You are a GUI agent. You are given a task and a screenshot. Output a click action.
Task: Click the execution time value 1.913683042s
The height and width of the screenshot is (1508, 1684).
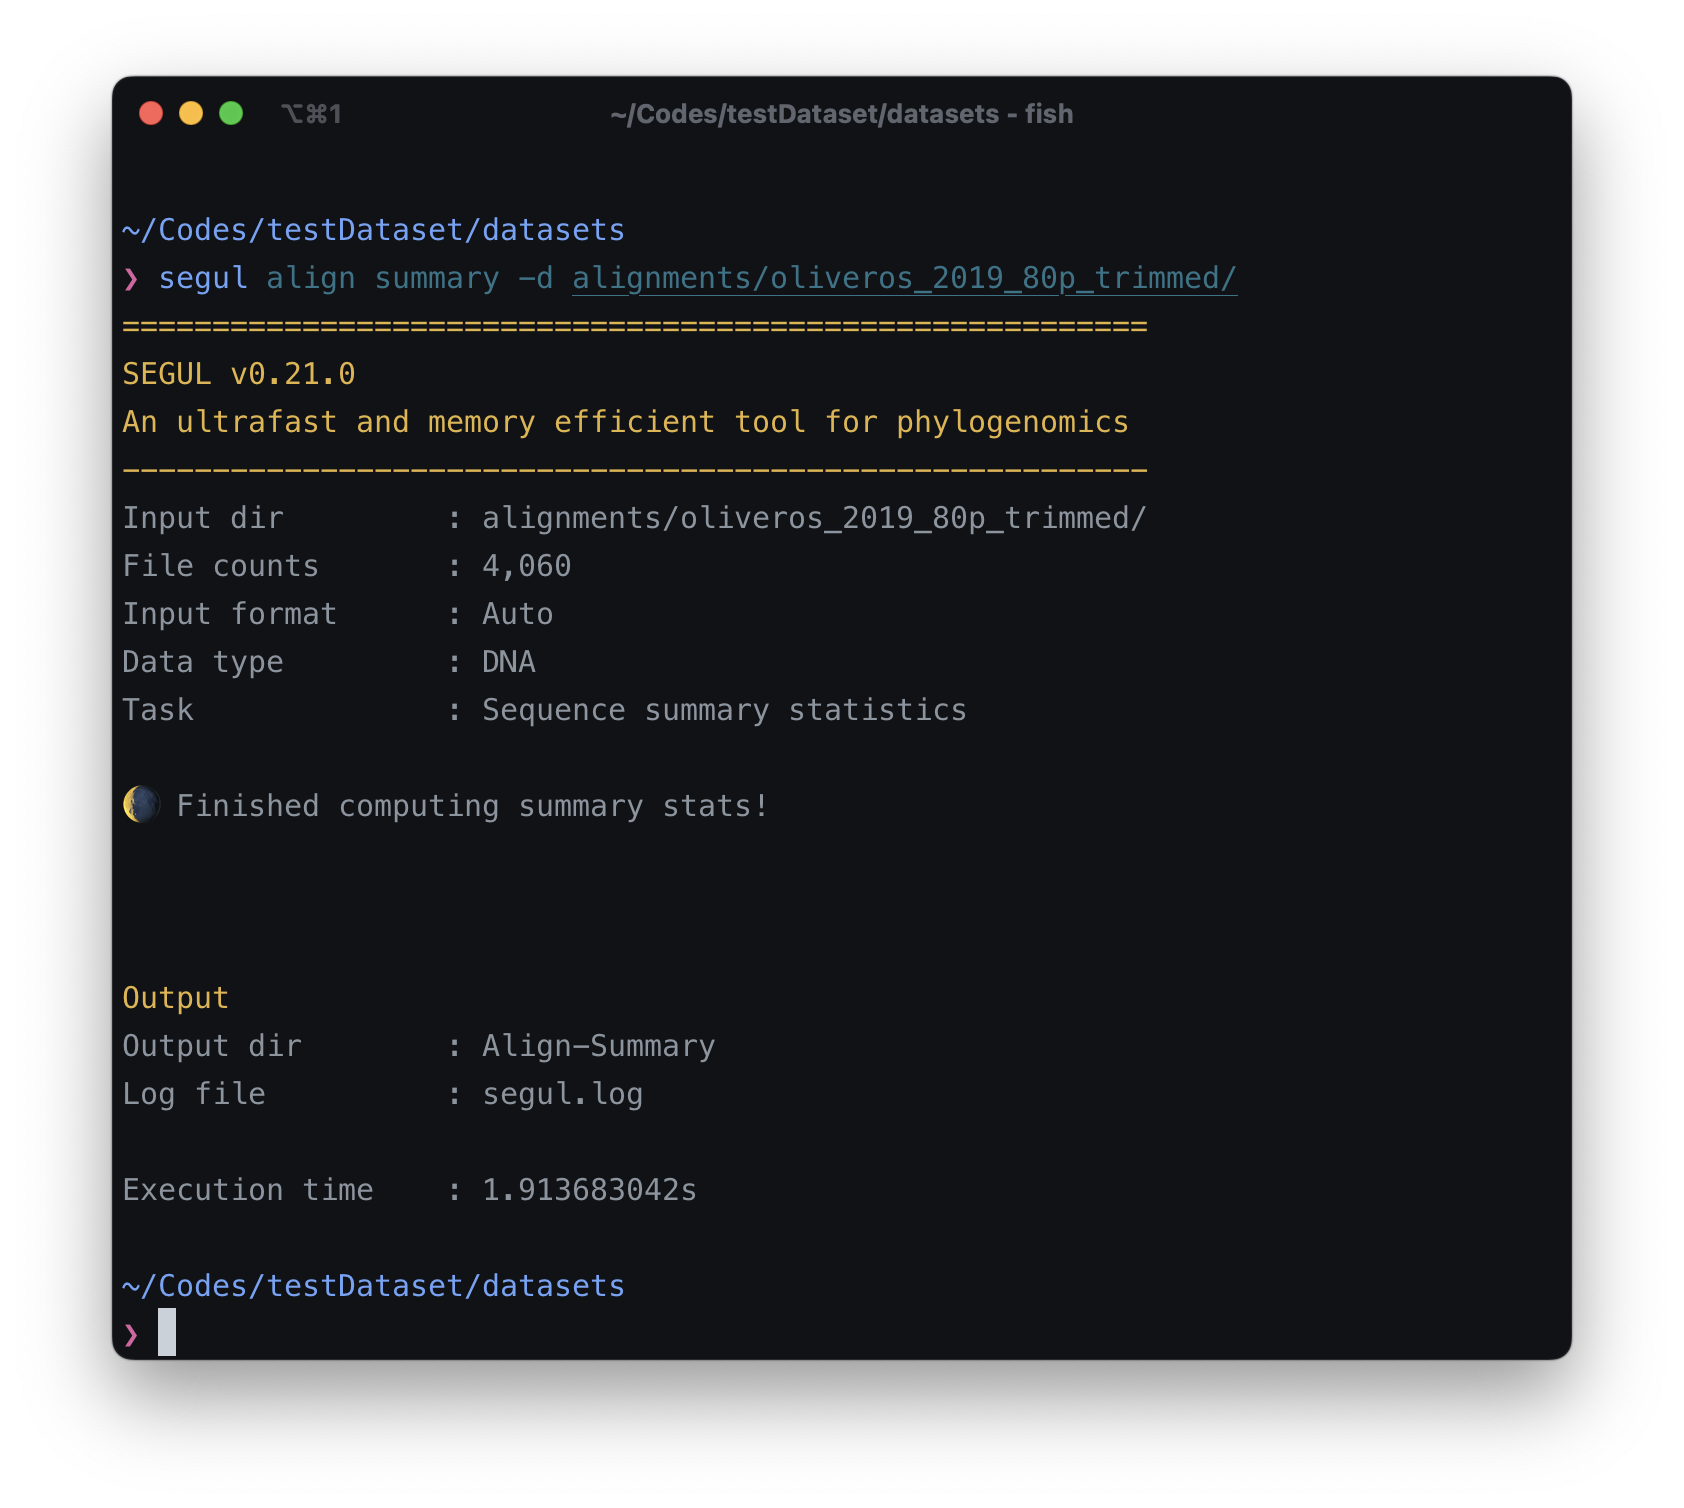pyautogui.click(x=590, y=1190)
